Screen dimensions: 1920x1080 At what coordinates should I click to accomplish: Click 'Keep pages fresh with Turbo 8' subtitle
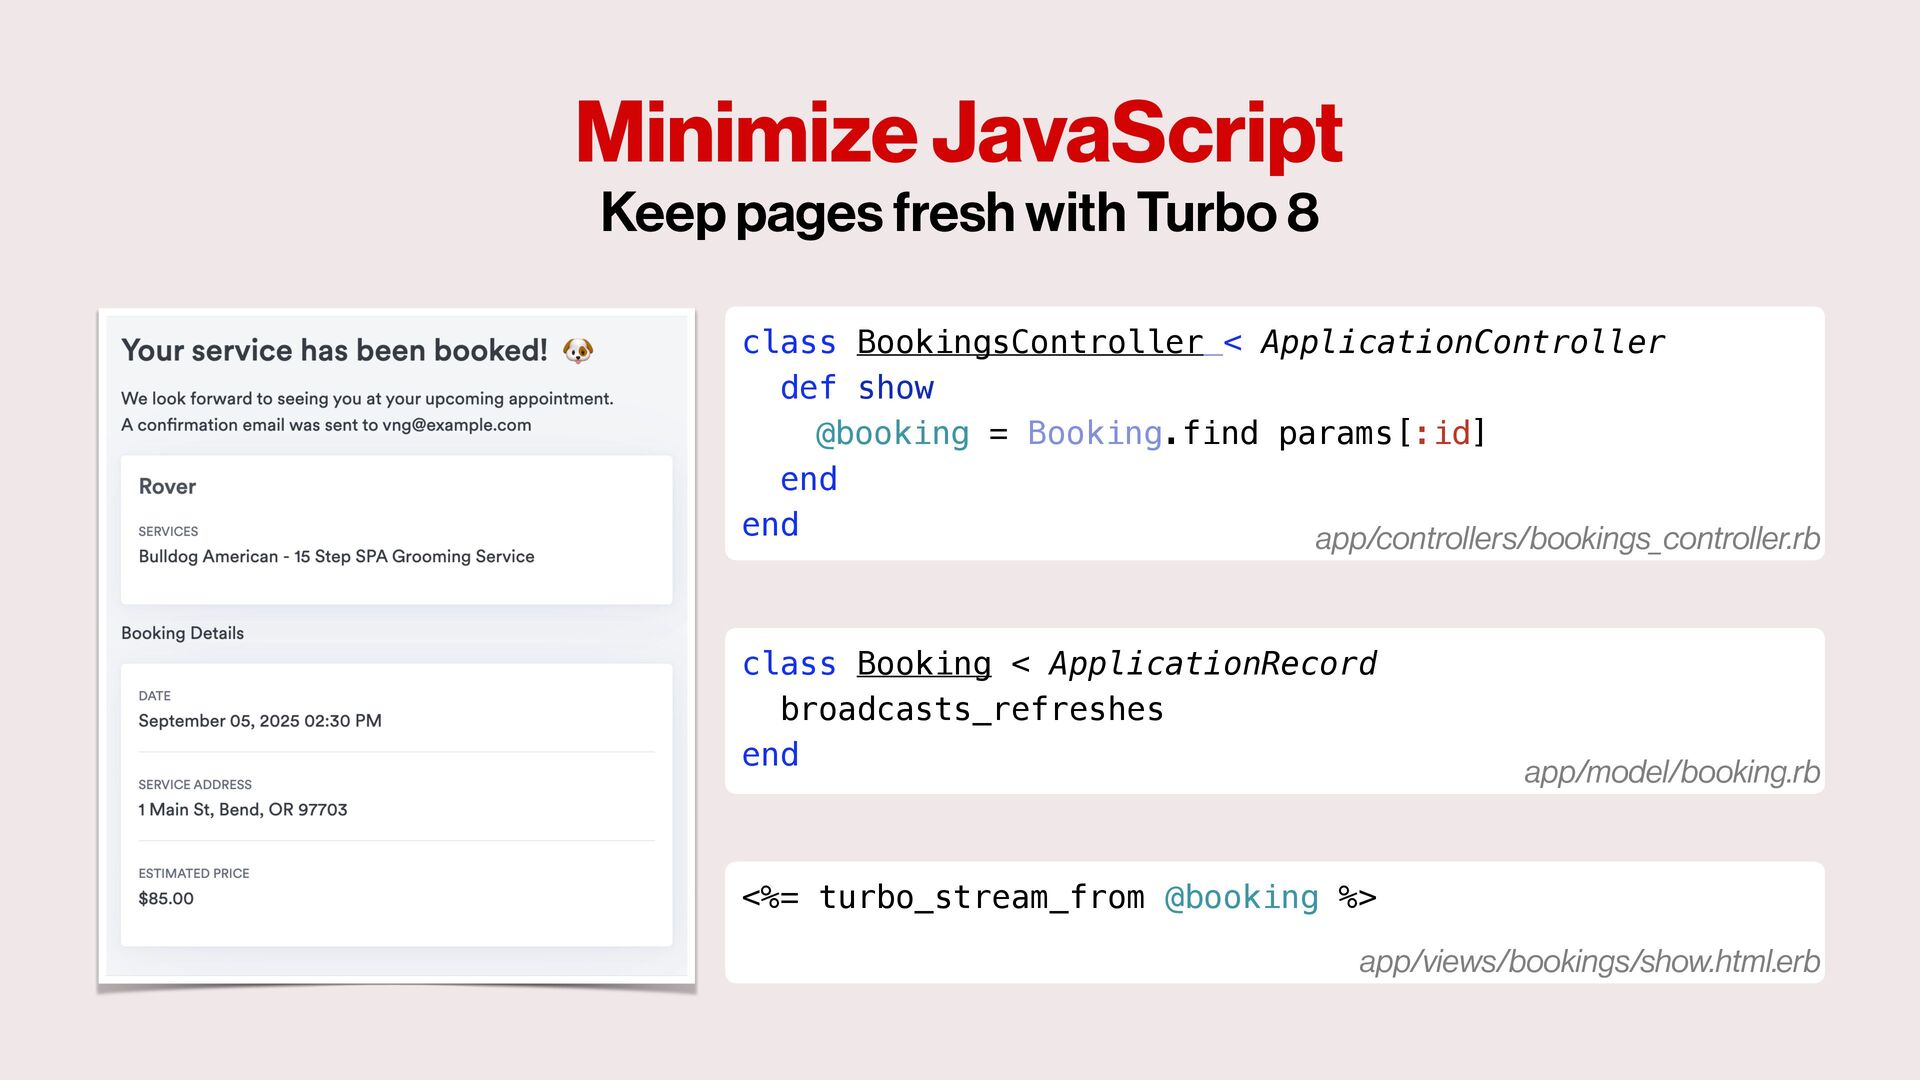958,212
